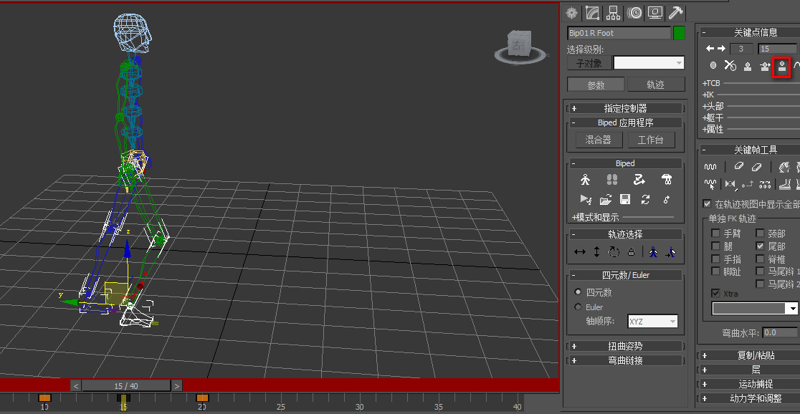802x416 pixels.
Task: Toggle the 手臂 arms checkbox
Action: tap(716, 233)
